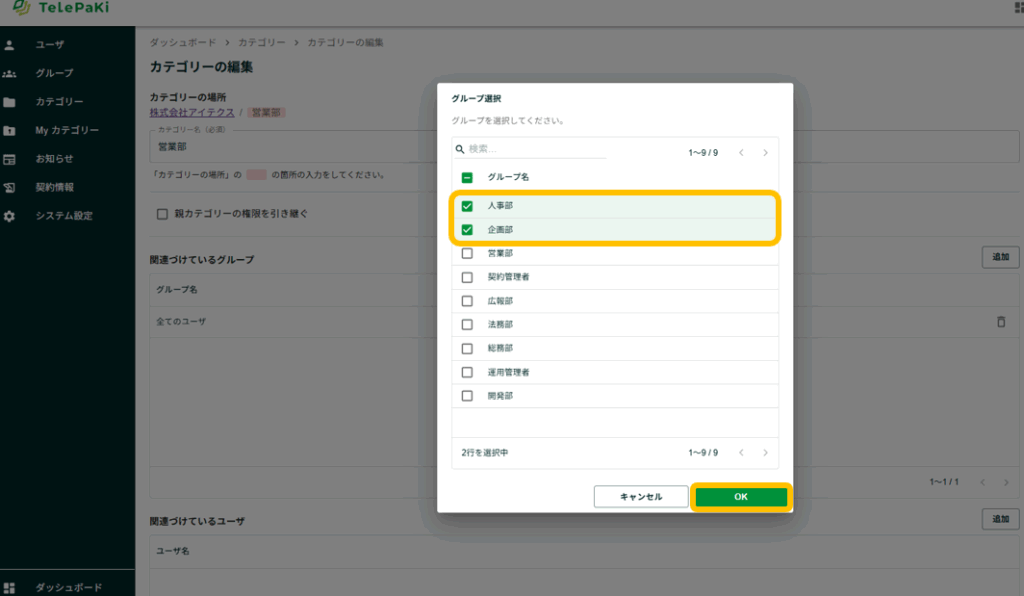Uncheck the 人事部 checkbox
This screenshot has width=1024, height=596.
click(x=467, y=206)
